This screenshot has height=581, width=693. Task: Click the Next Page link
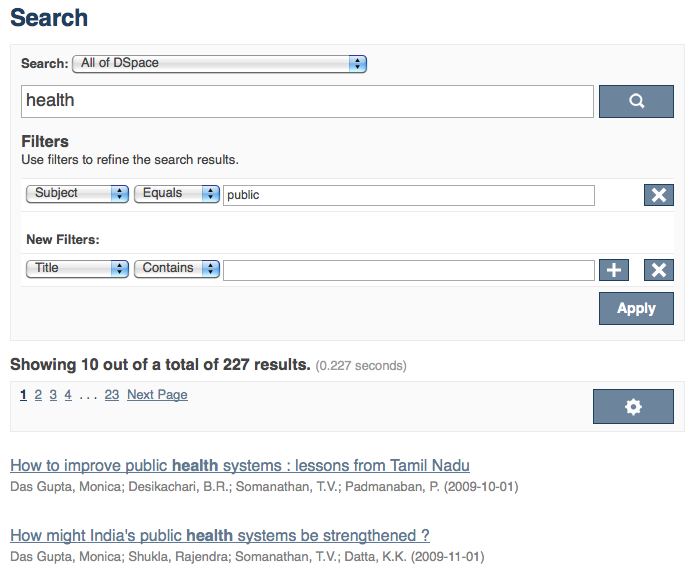pyautogui.click(x=157, y=395)
